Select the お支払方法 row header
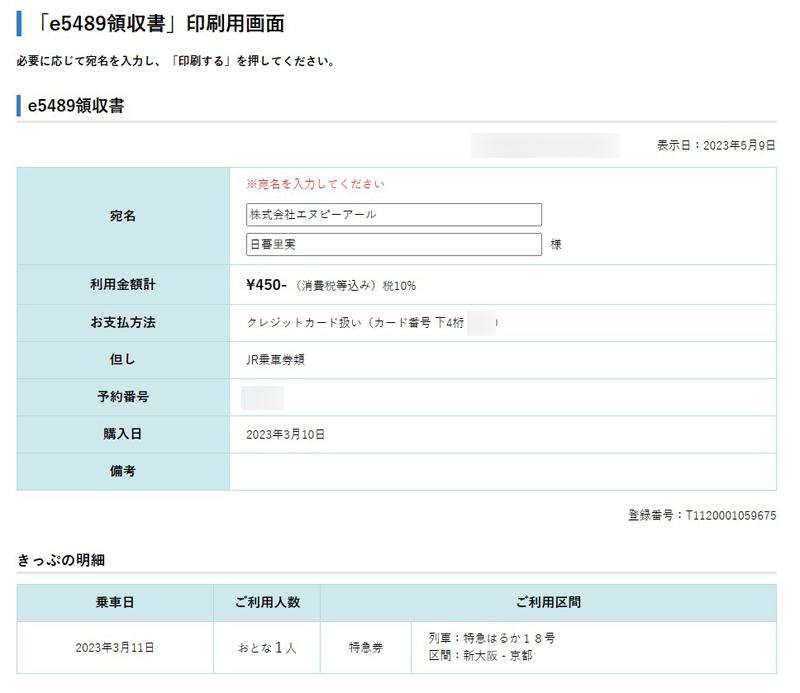The width and height of the screenshot is (800, 693). point(123,323)
